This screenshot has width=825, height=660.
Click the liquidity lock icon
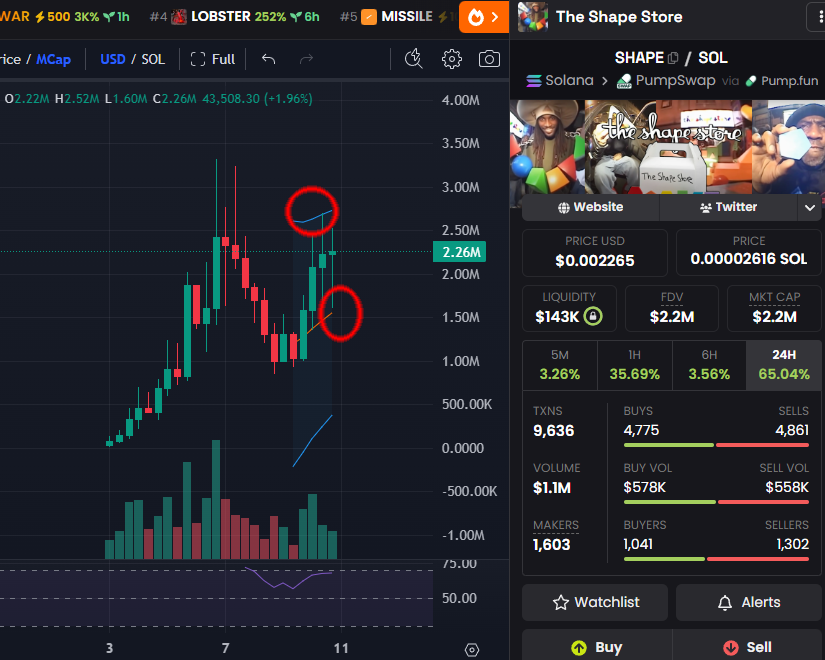coord(593,316)
